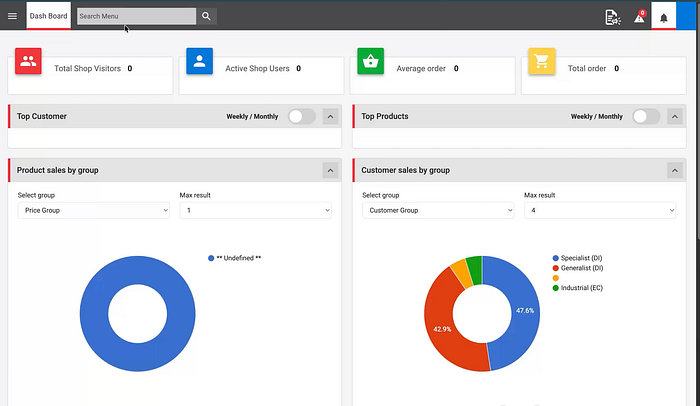Image resolution: width=700 pixels, height=406 pixels.
Task: Click the Top Products heading
Action: coord(385,116)
